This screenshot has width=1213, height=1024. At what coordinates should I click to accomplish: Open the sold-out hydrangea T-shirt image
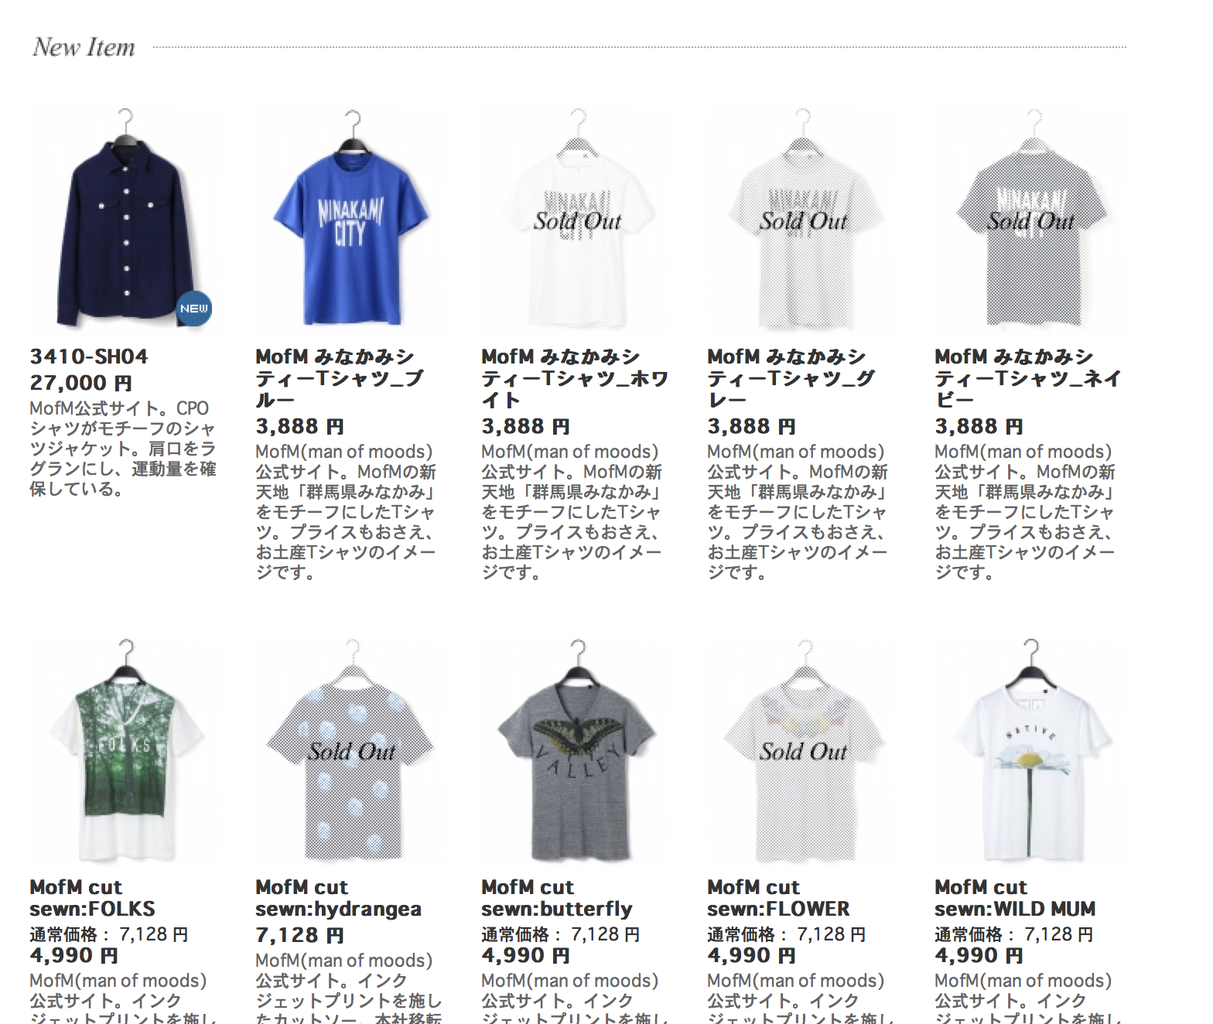(x=351, y=748)
